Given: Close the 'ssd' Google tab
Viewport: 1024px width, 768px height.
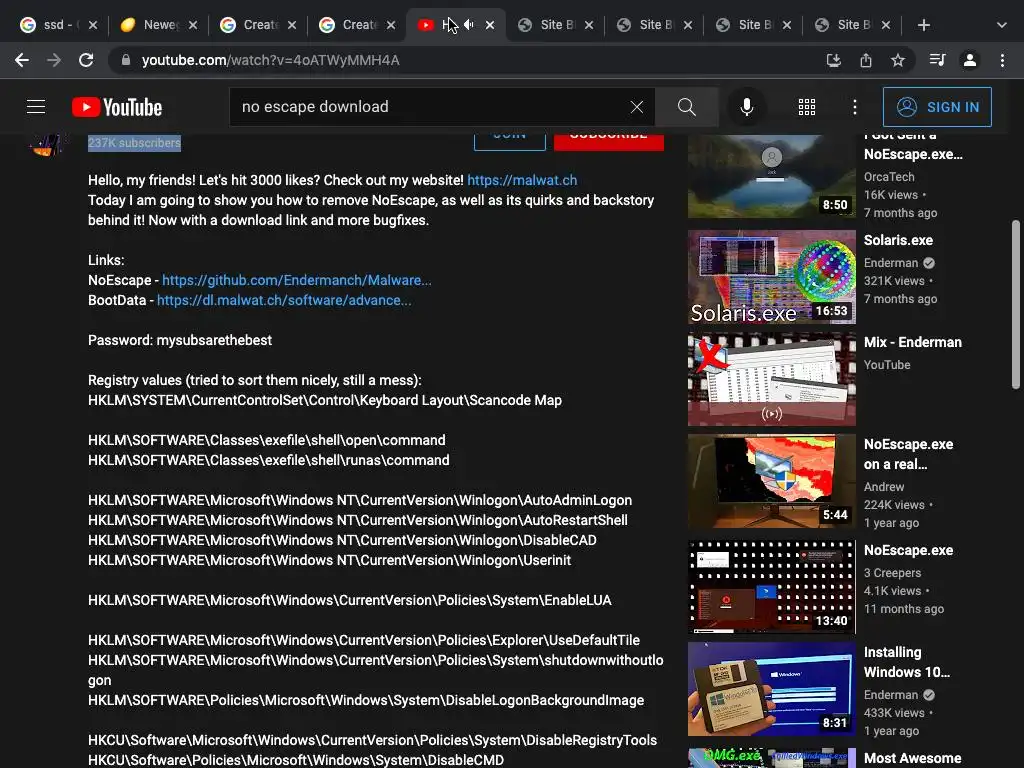Looking at the screenshot, I should (x=93, y=25).
